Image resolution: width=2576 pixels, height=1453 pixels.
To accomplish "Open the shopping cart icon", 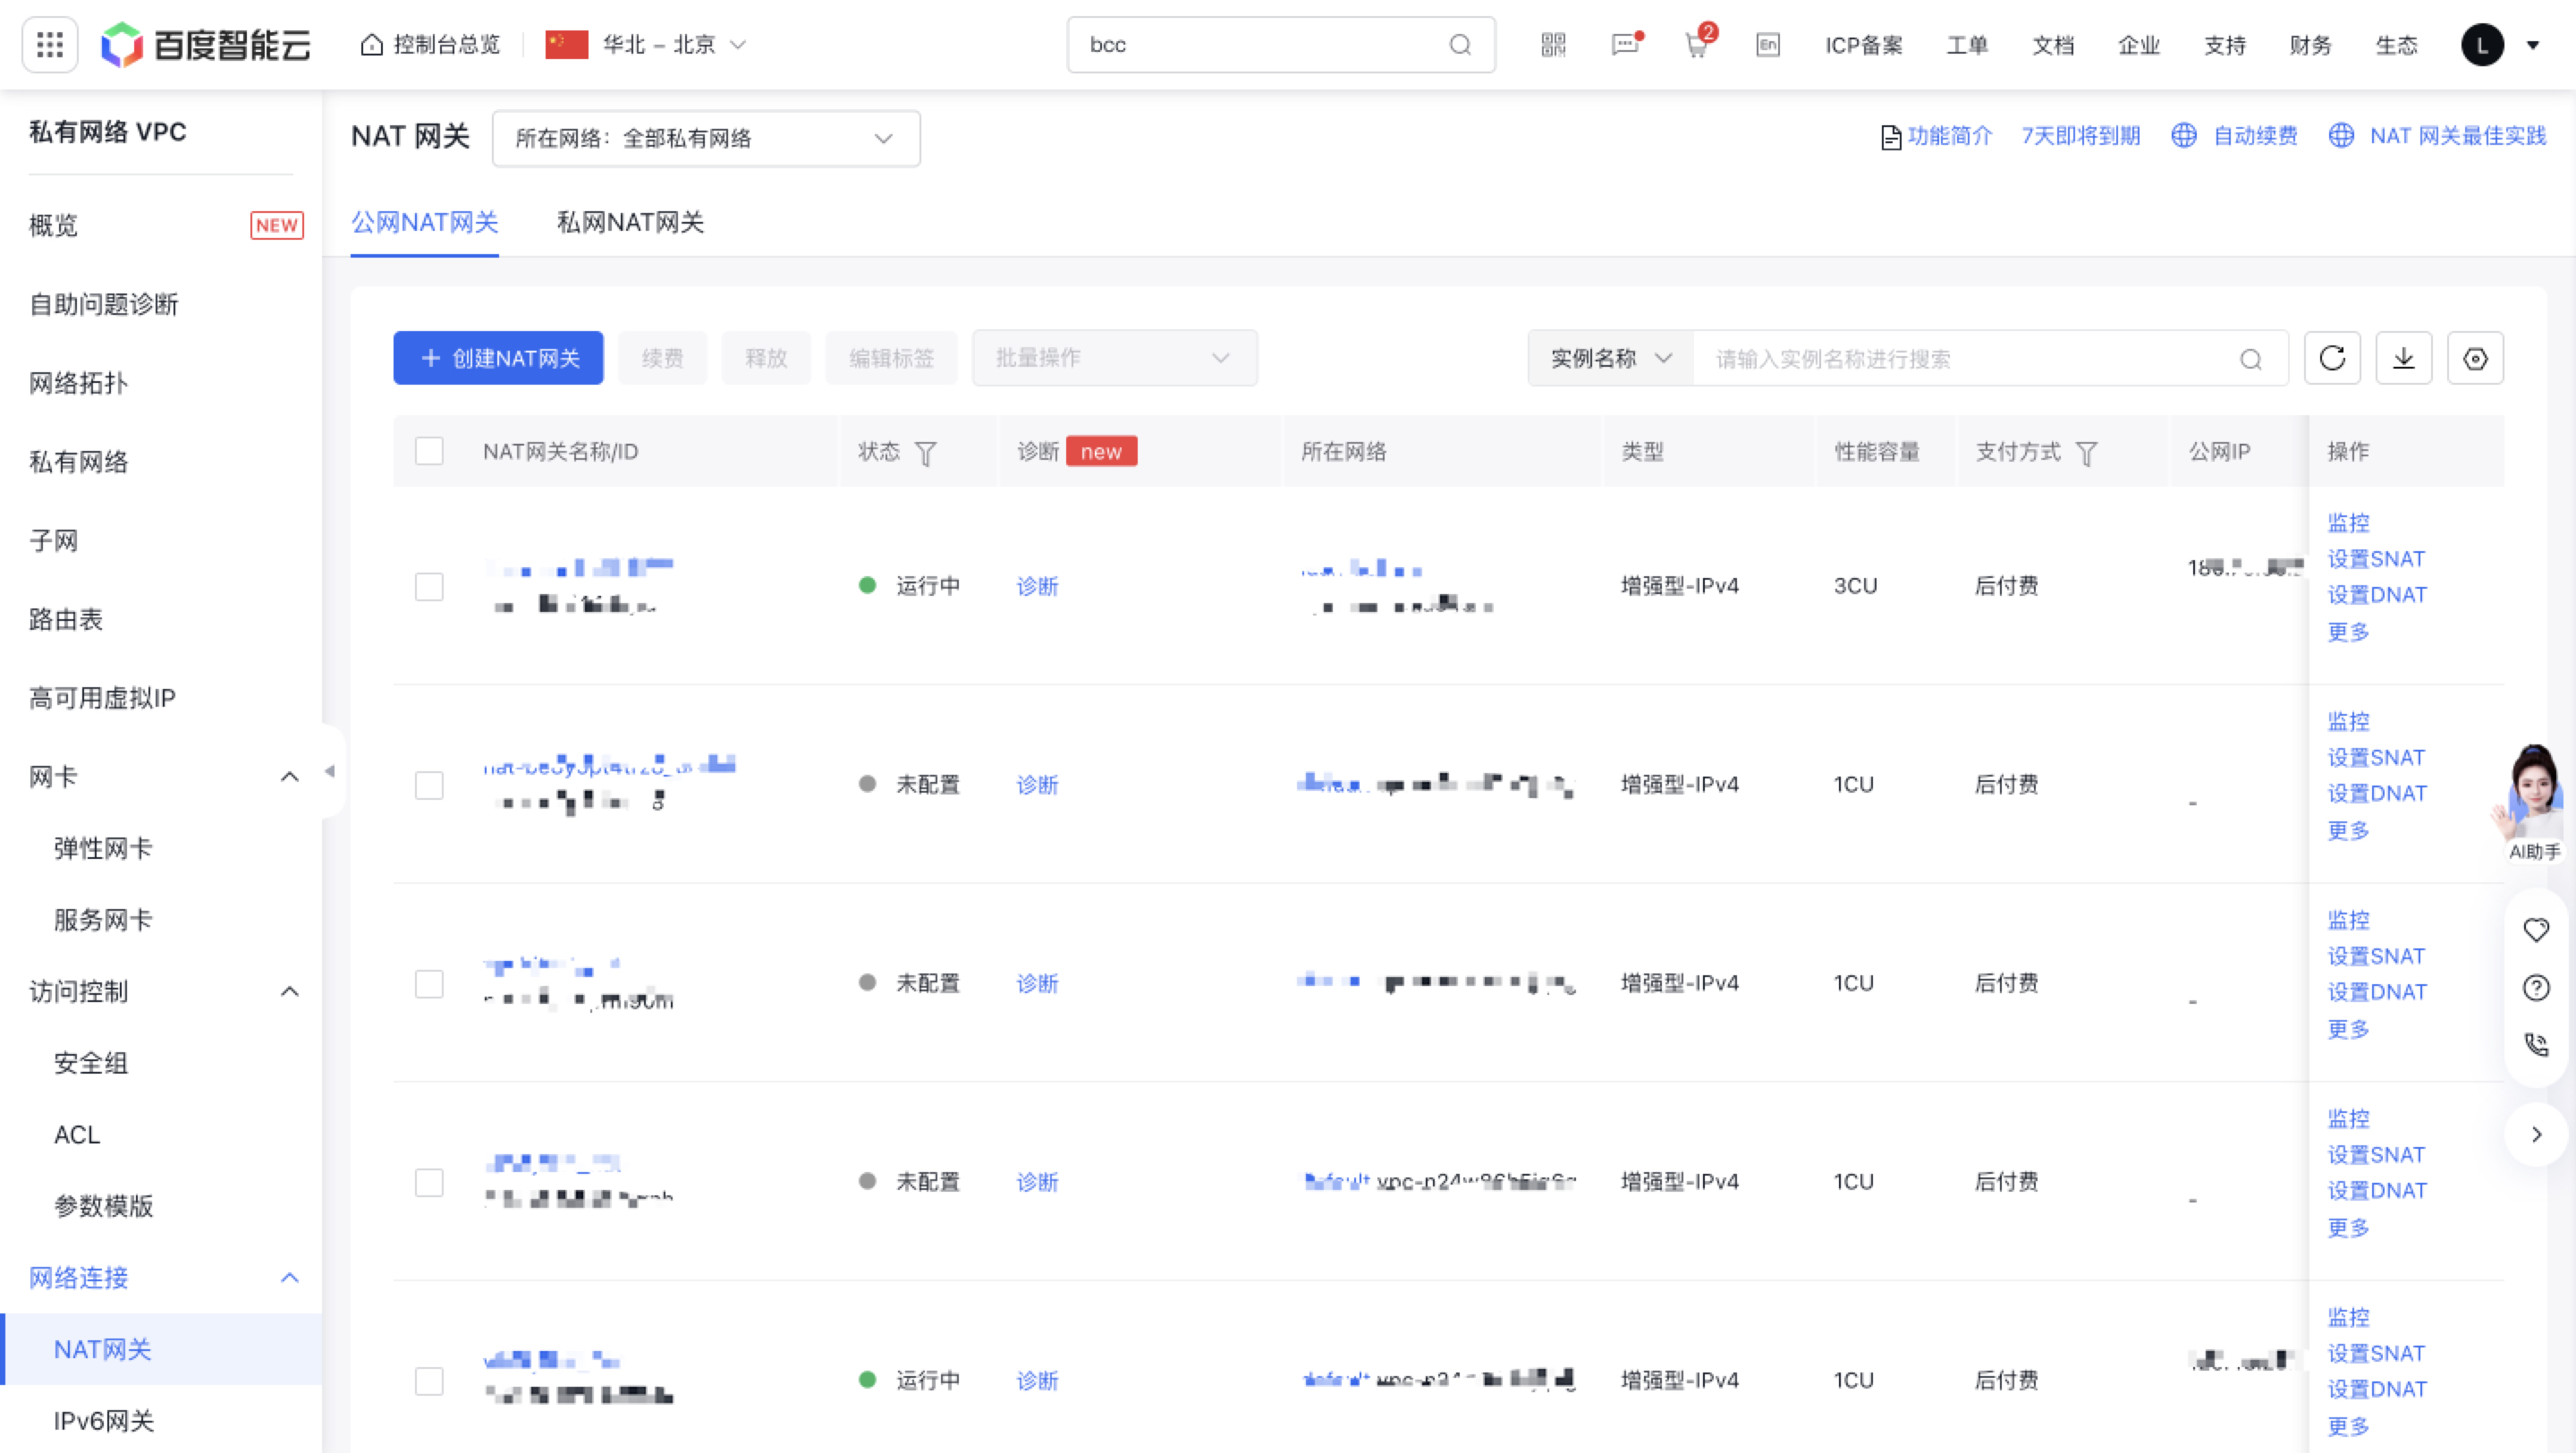I will (1697, 44).
